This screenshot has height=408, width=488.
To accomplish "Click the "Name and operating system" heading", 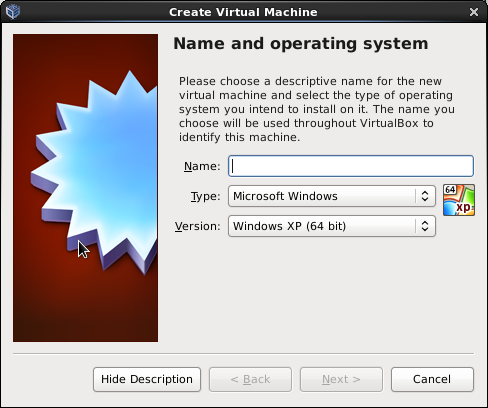I will point(301,44).
